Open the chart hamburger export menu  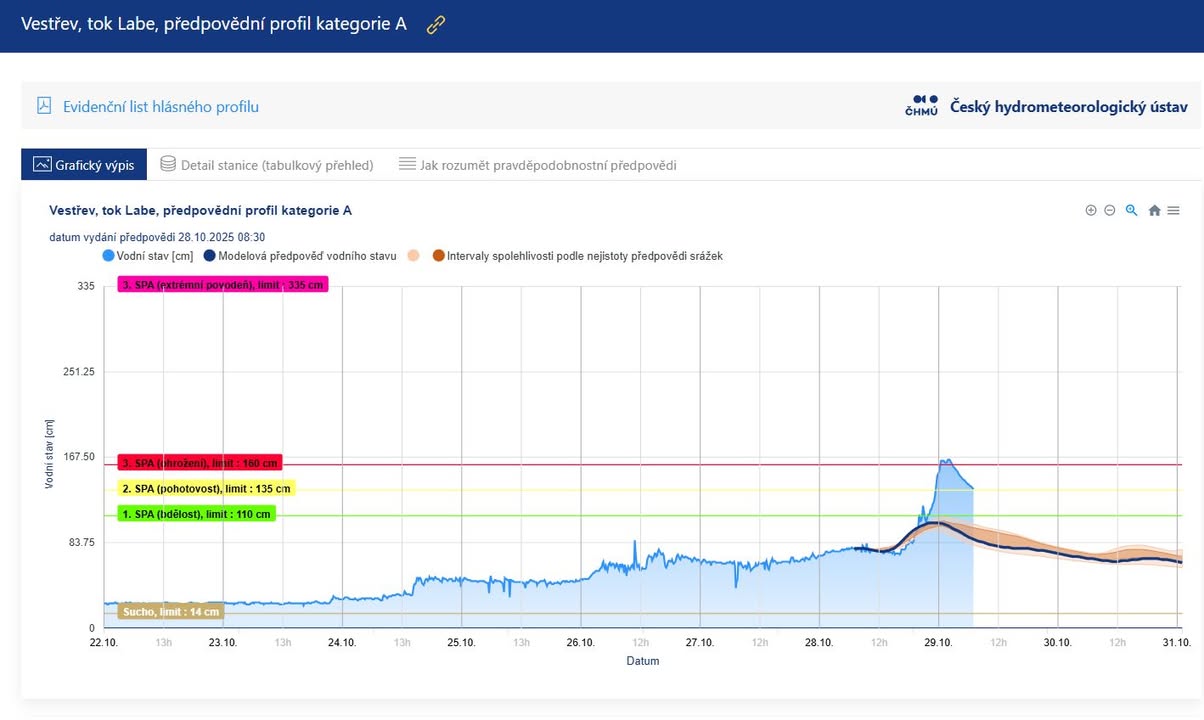point(1174,210)
